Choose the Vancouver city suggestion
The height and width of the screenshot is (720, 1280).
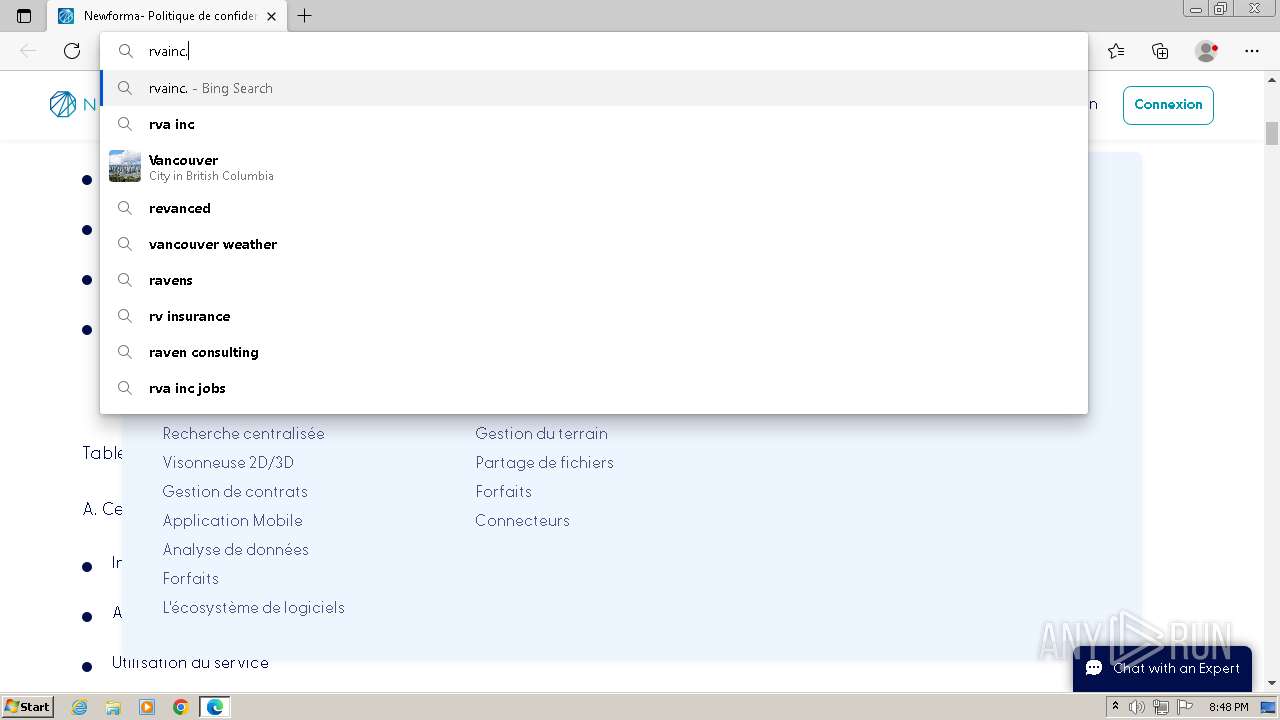tap(594, 166)
